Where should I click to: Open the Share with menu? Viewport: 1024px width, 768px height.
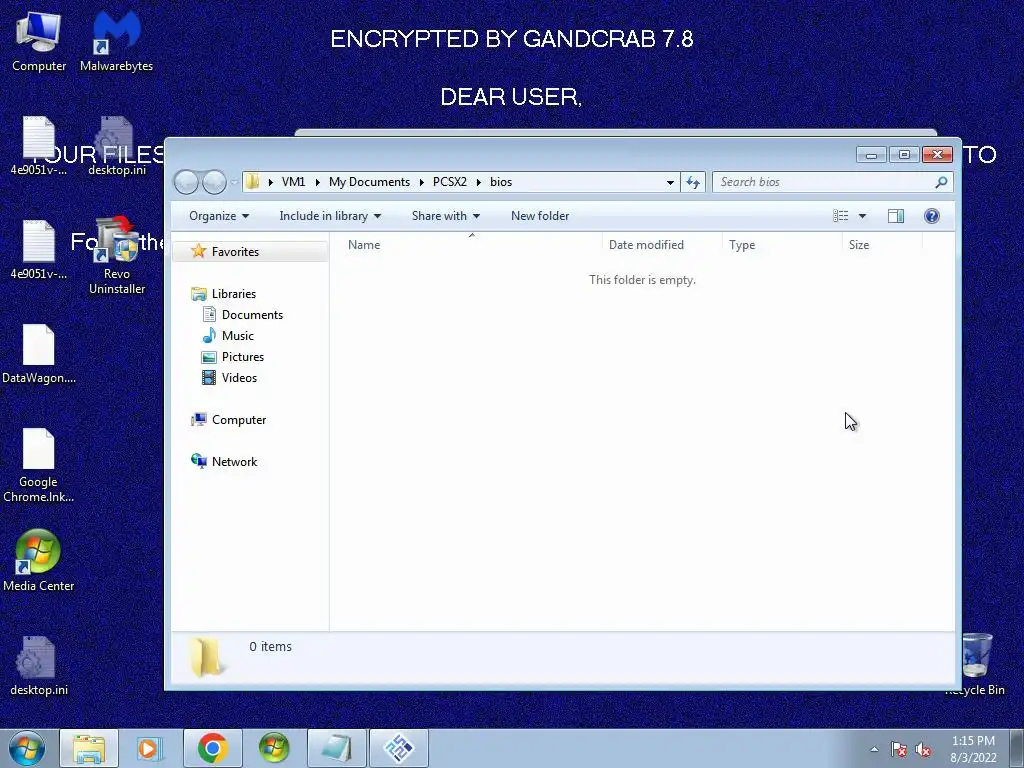tap(445, 216)
